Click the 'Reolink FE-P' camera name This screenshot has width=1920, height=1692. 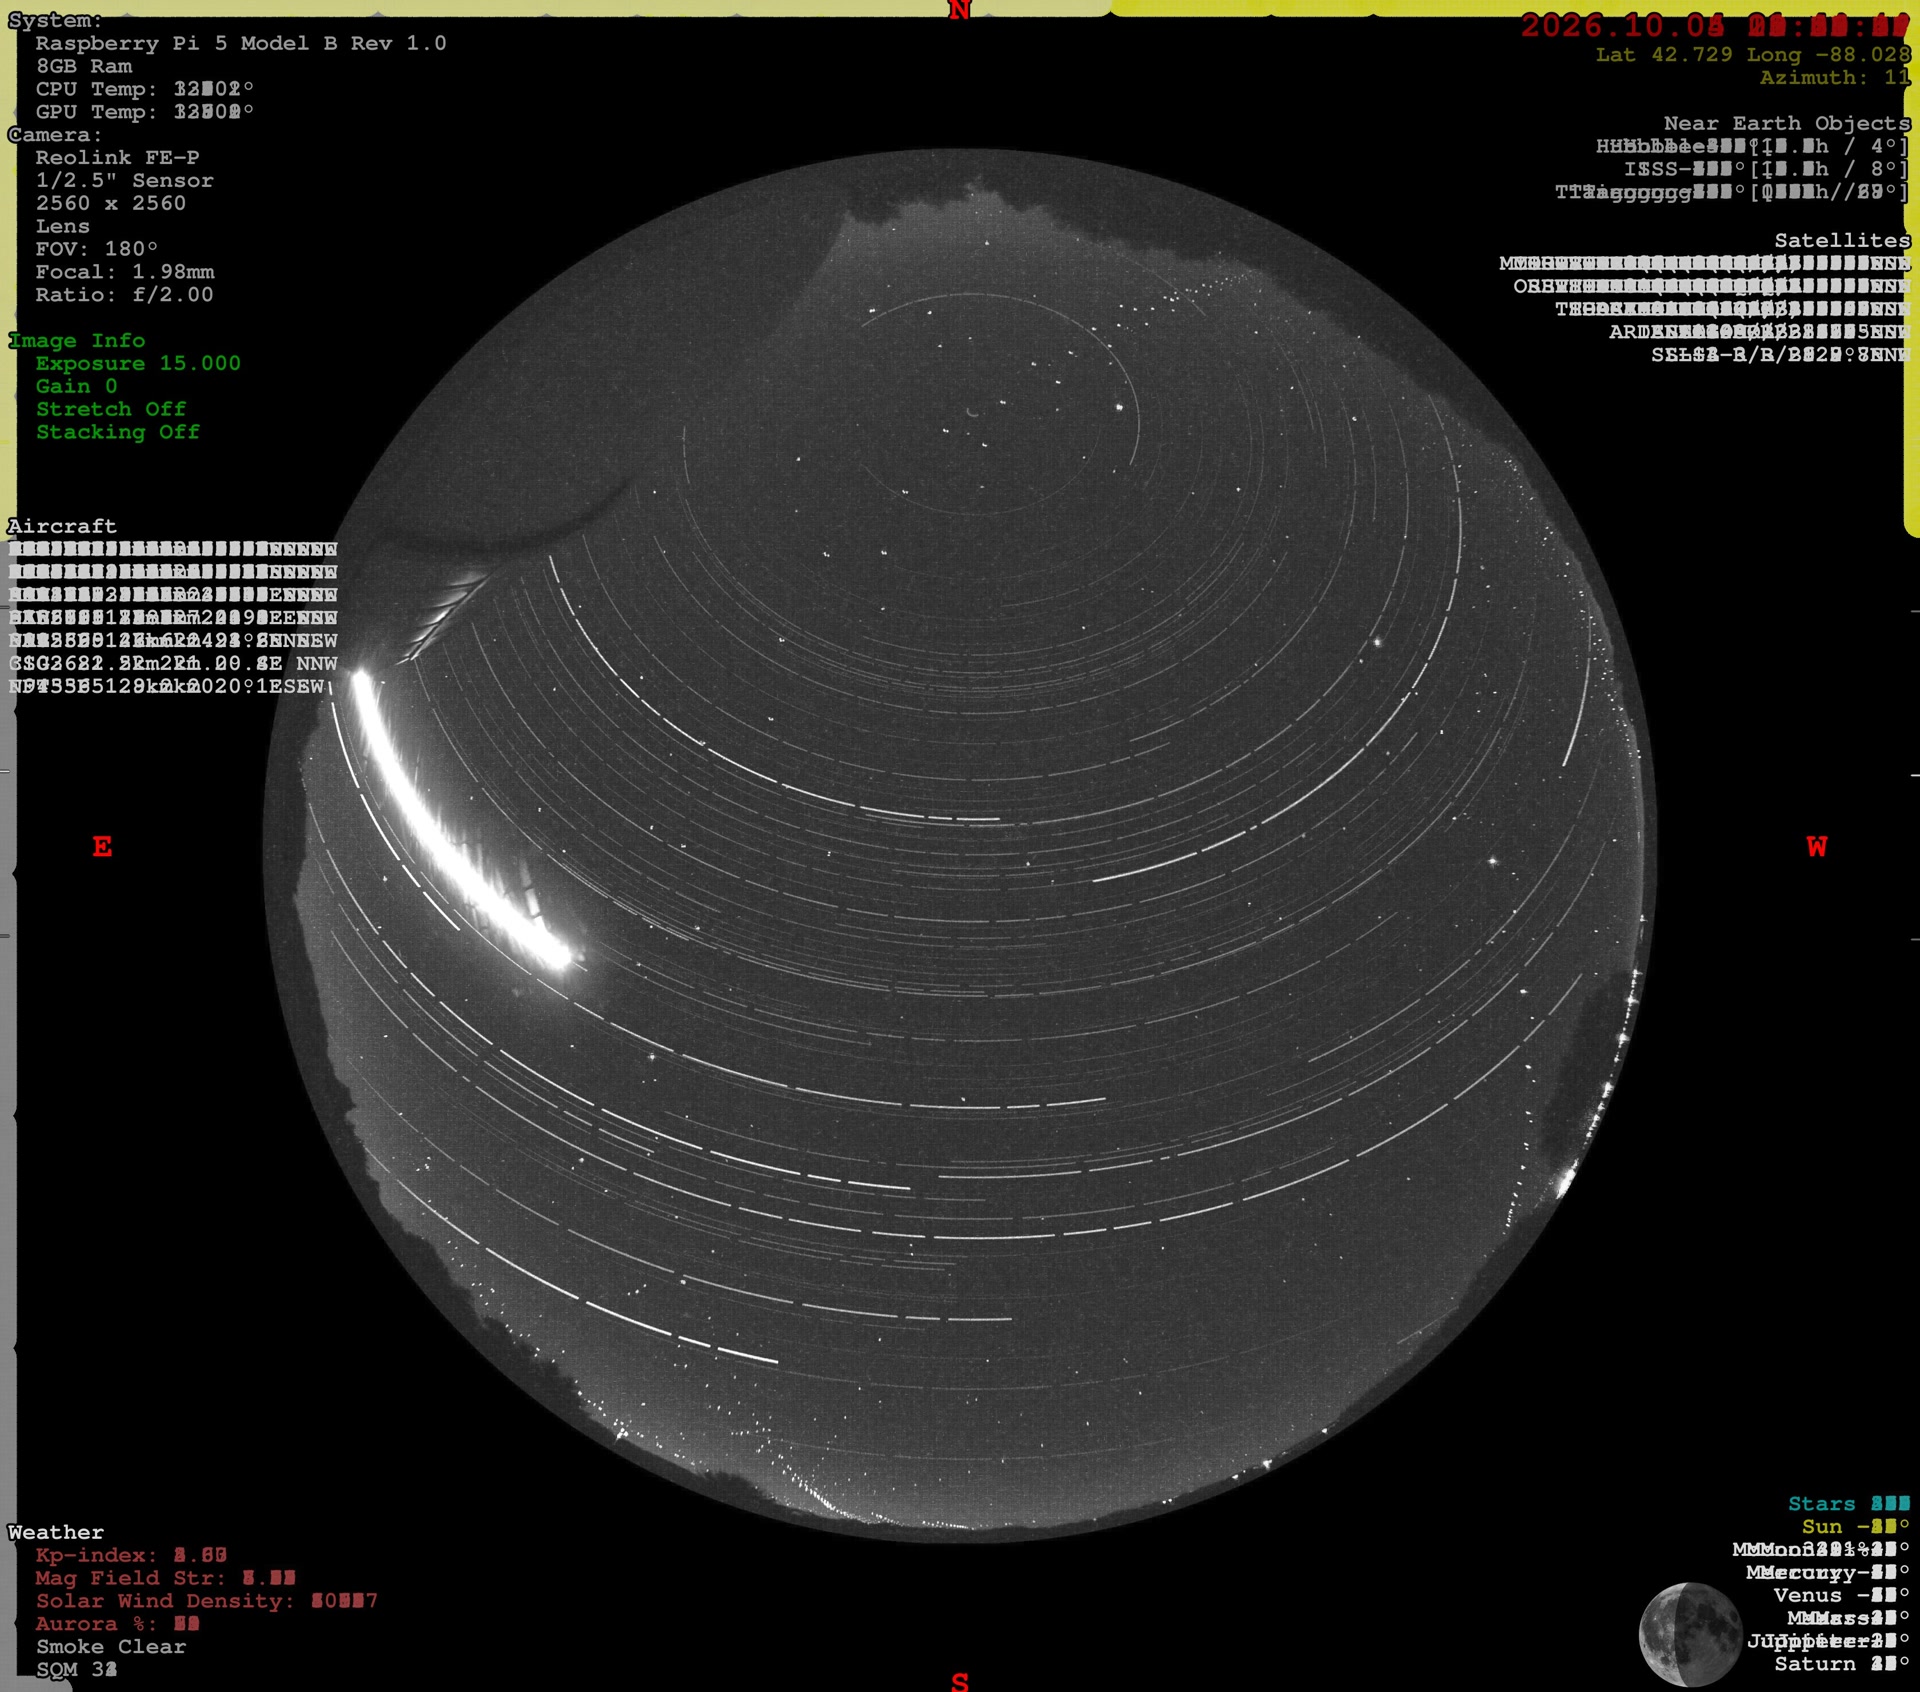click(x=117, y=157)
